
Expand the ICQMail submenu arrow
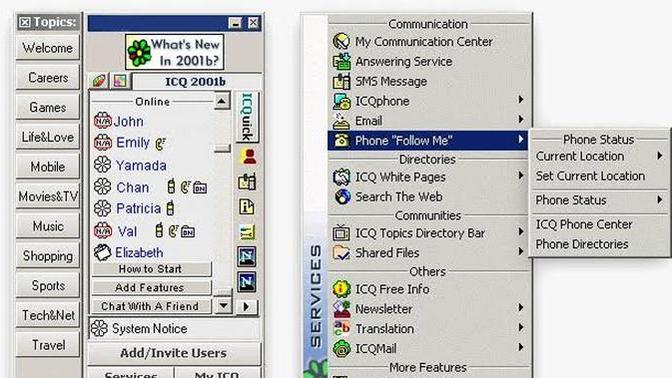click(x=521, y=347)
